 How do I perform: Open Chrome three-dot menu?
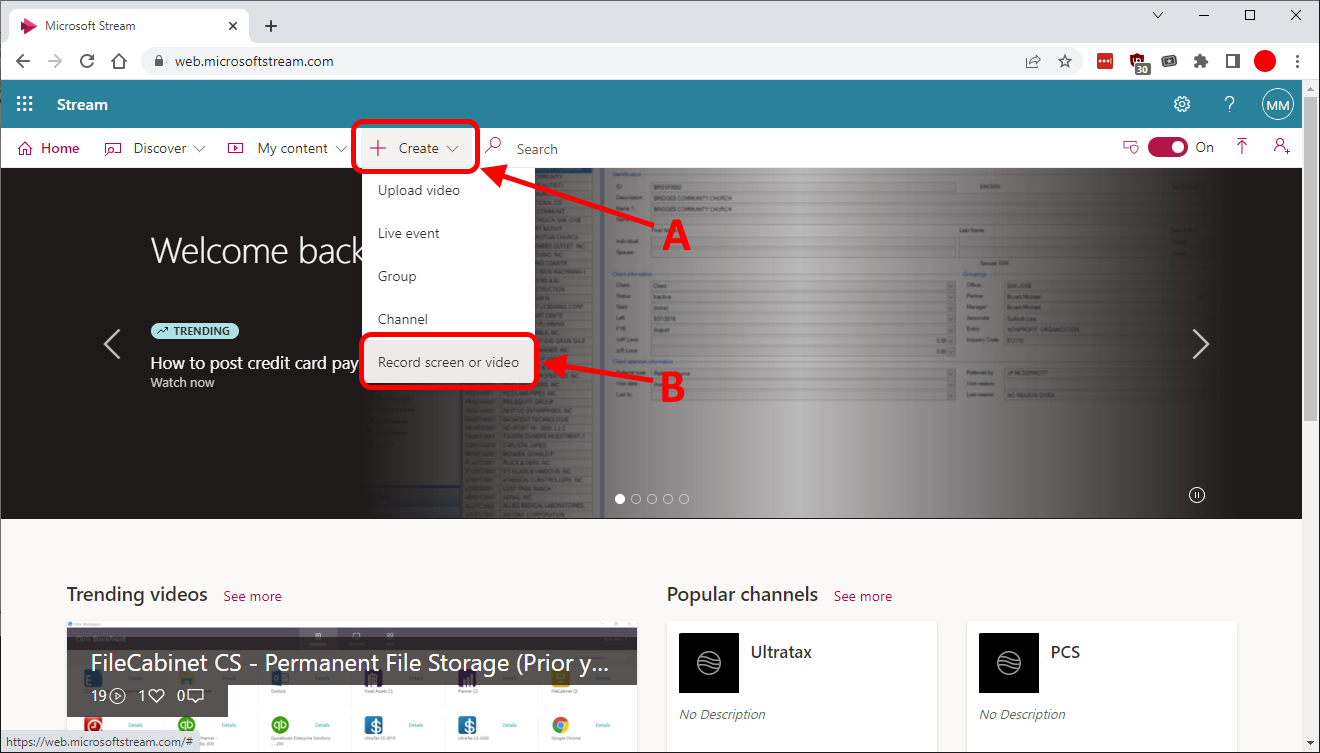pyautogui.click(x=1297, y=61)
